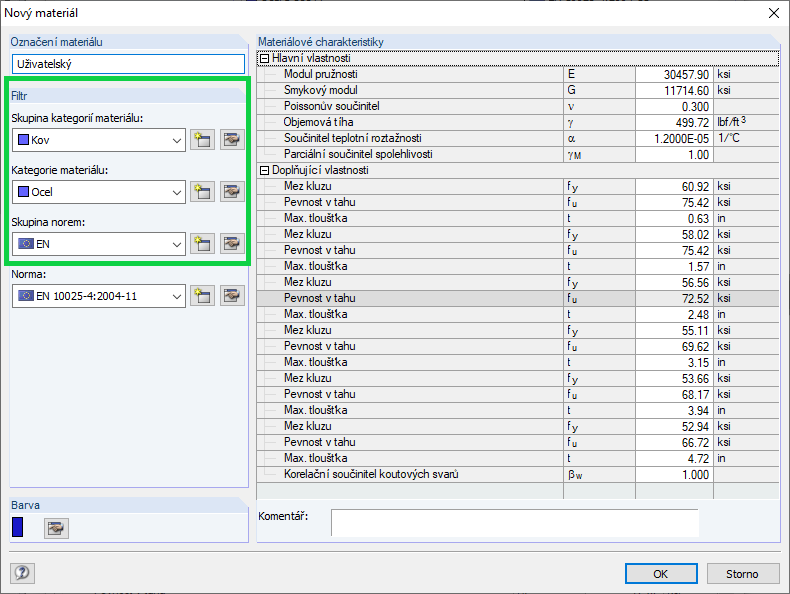Click the Storno button

click(x=743, y=574)
